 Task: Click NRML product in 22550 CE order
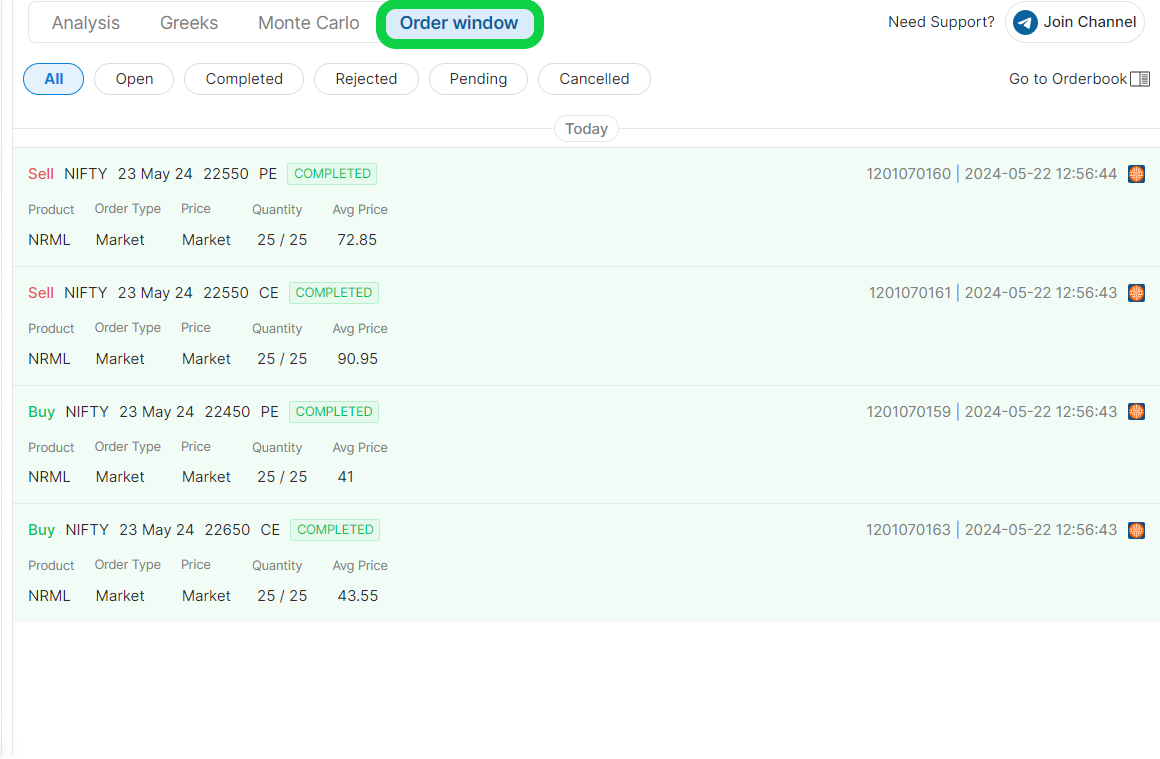pos(49,359)
